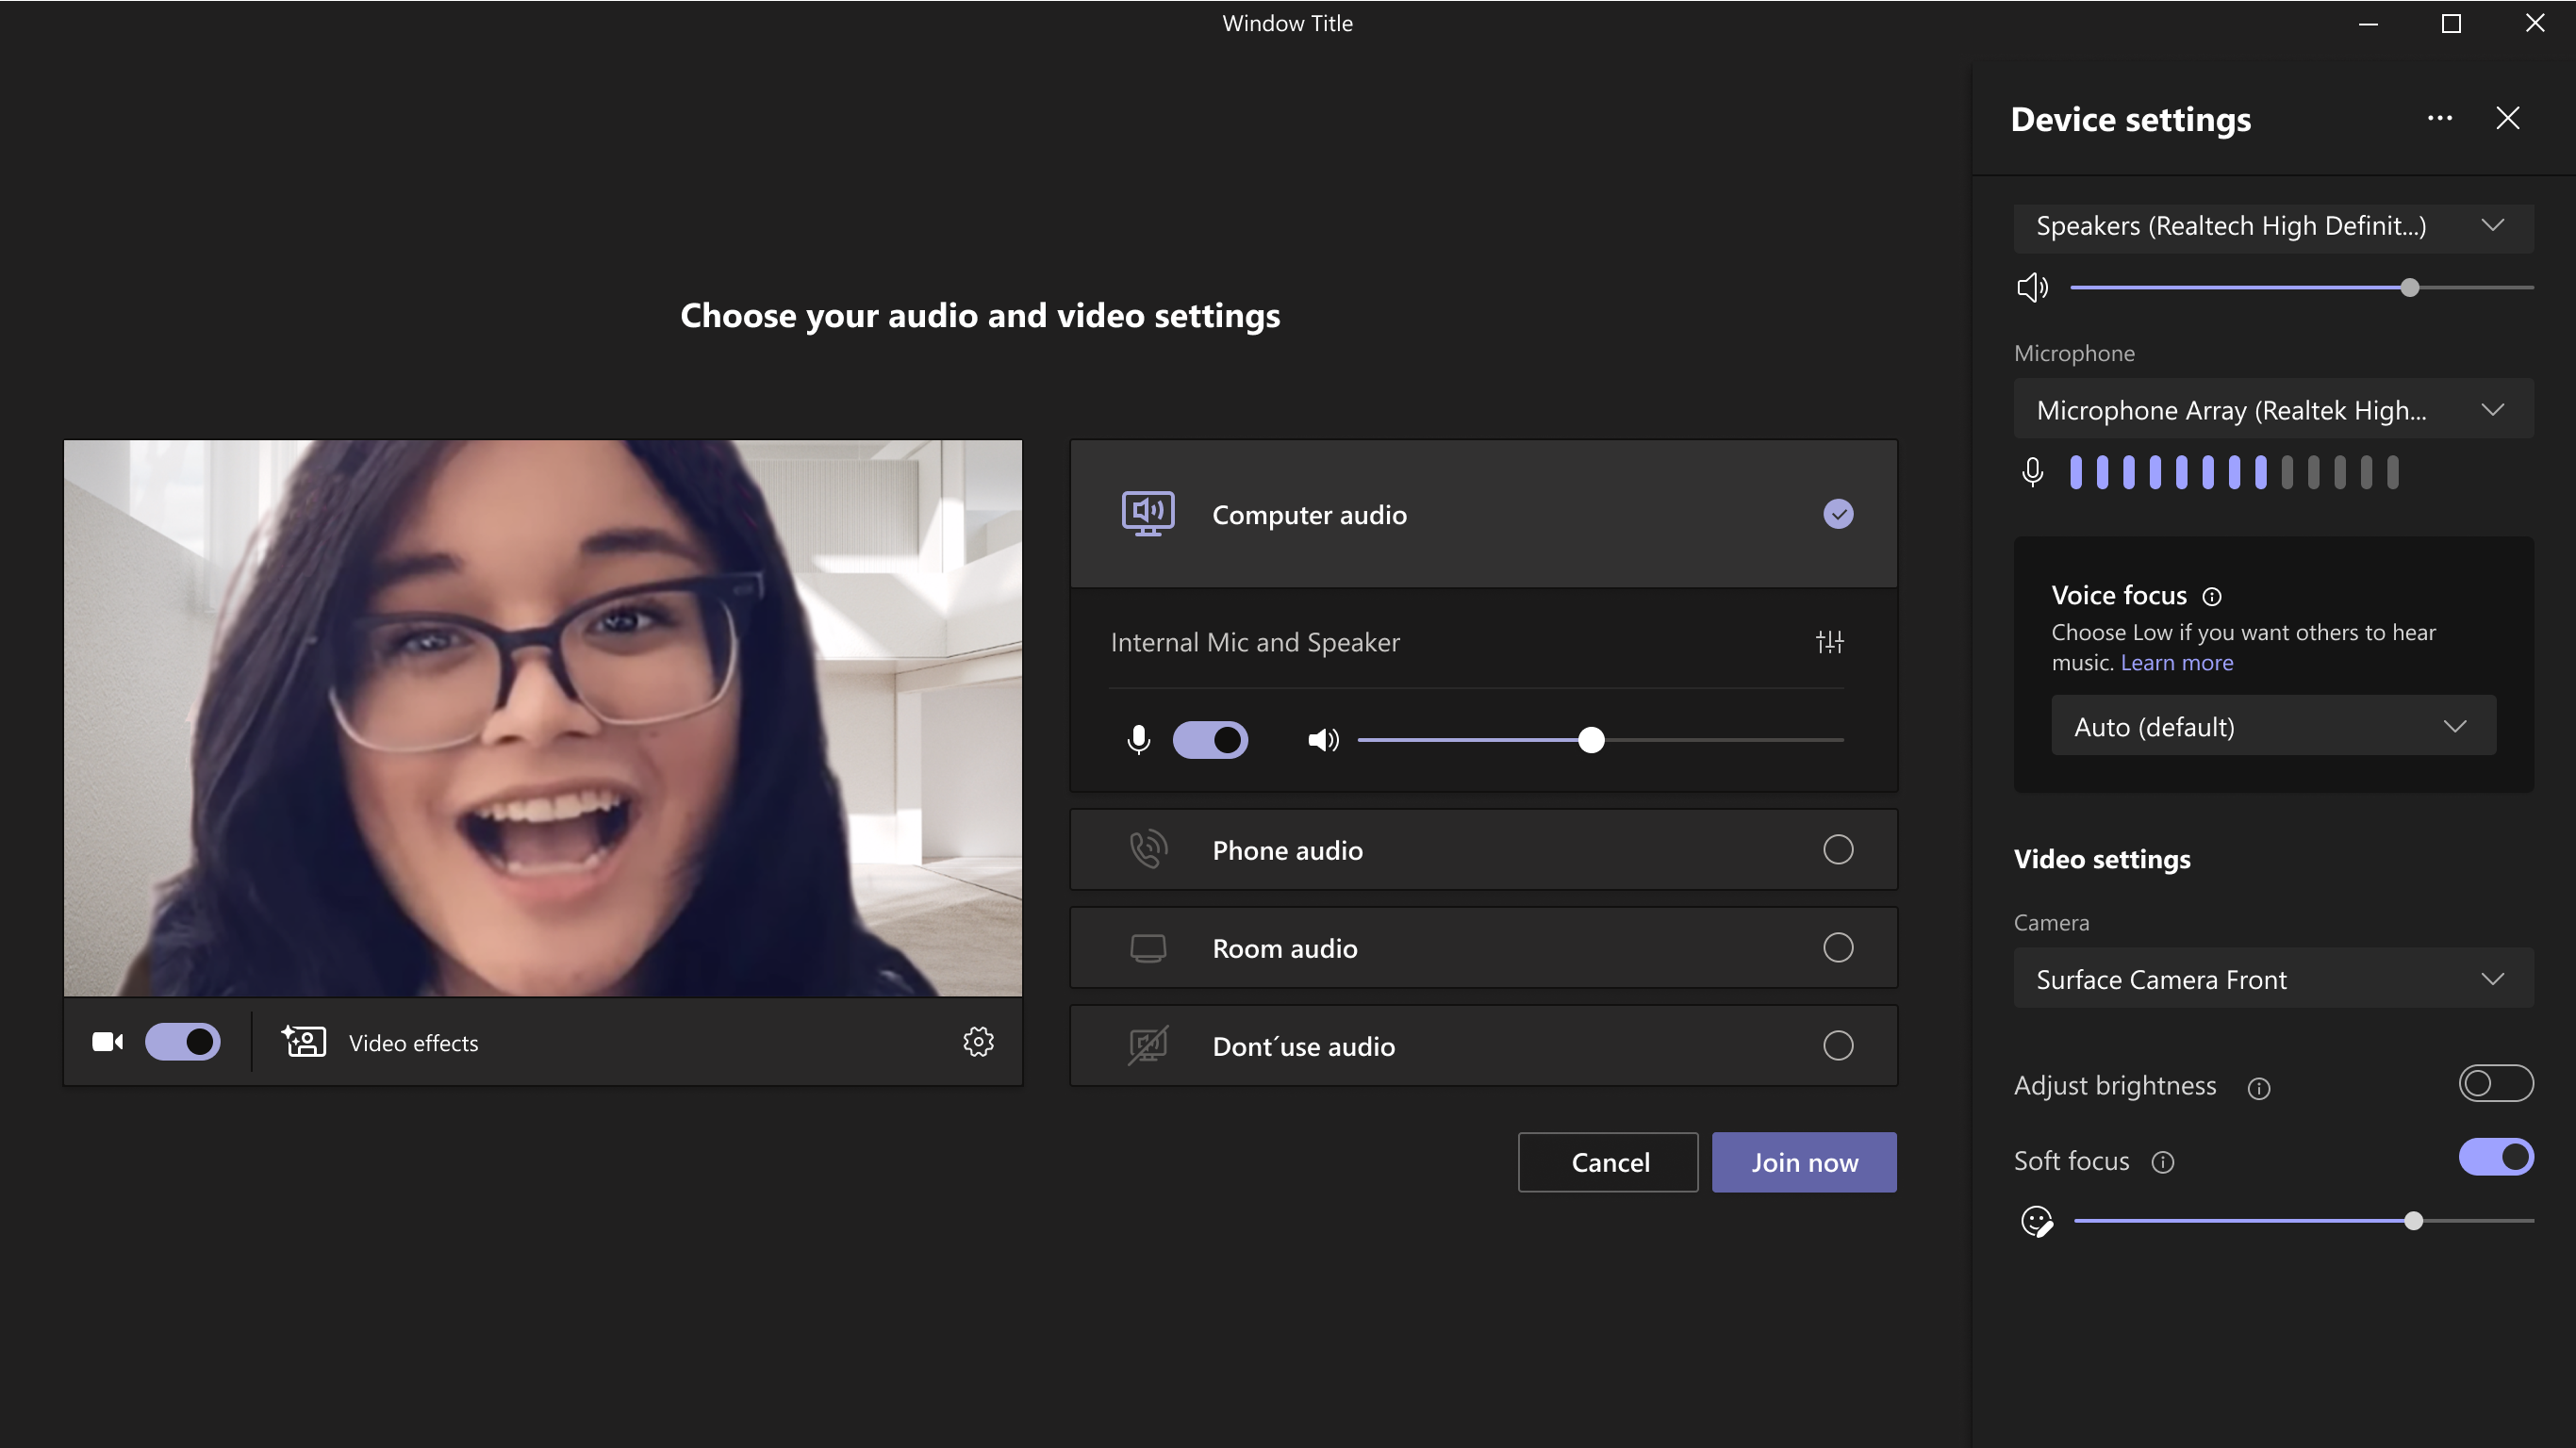
Task: Click the speaker icon in Device settings
Action: pos(2032,288)
